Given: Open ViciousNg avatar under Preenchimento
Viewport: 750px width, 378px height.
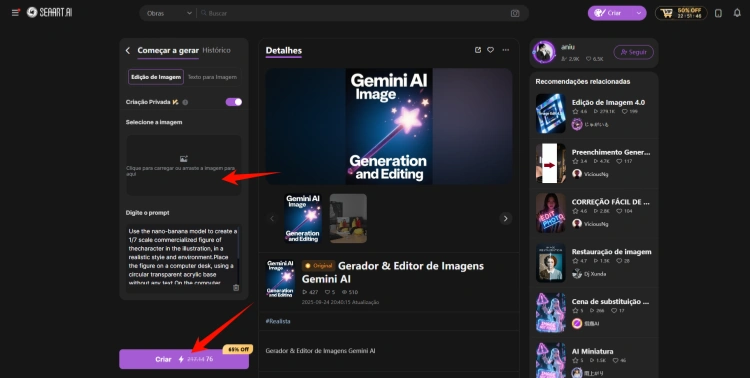Looking at the screenshot, I should tap(577, 174).
